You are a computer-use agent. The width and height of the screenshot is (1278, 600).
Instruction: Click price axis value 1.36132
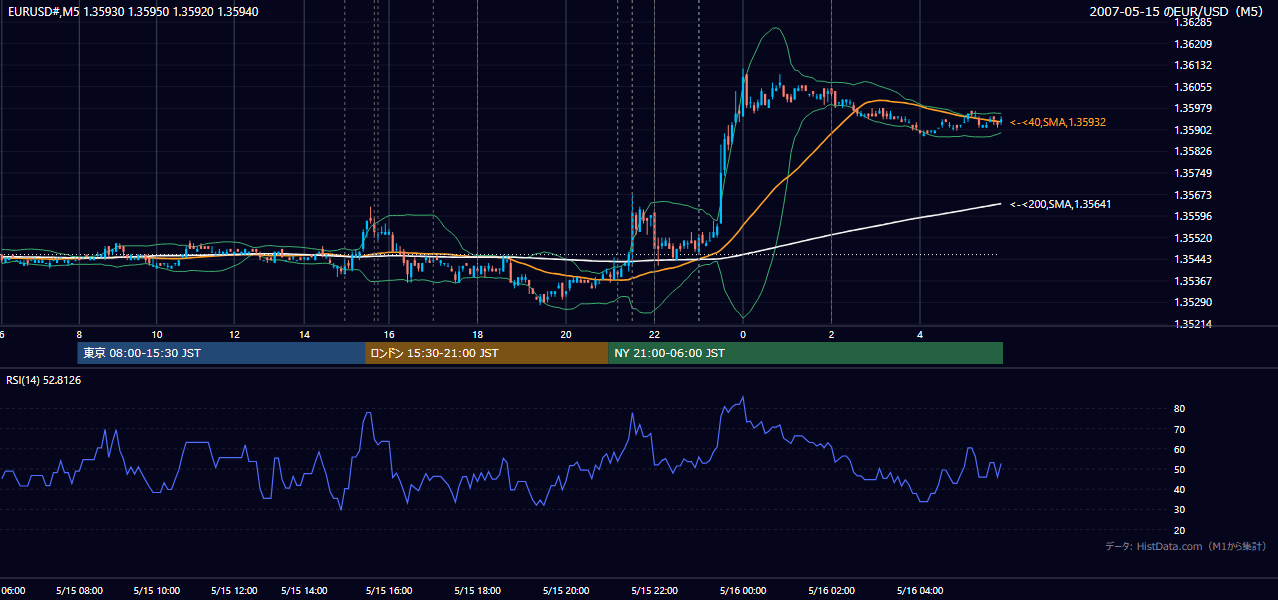pos(1191,65)
